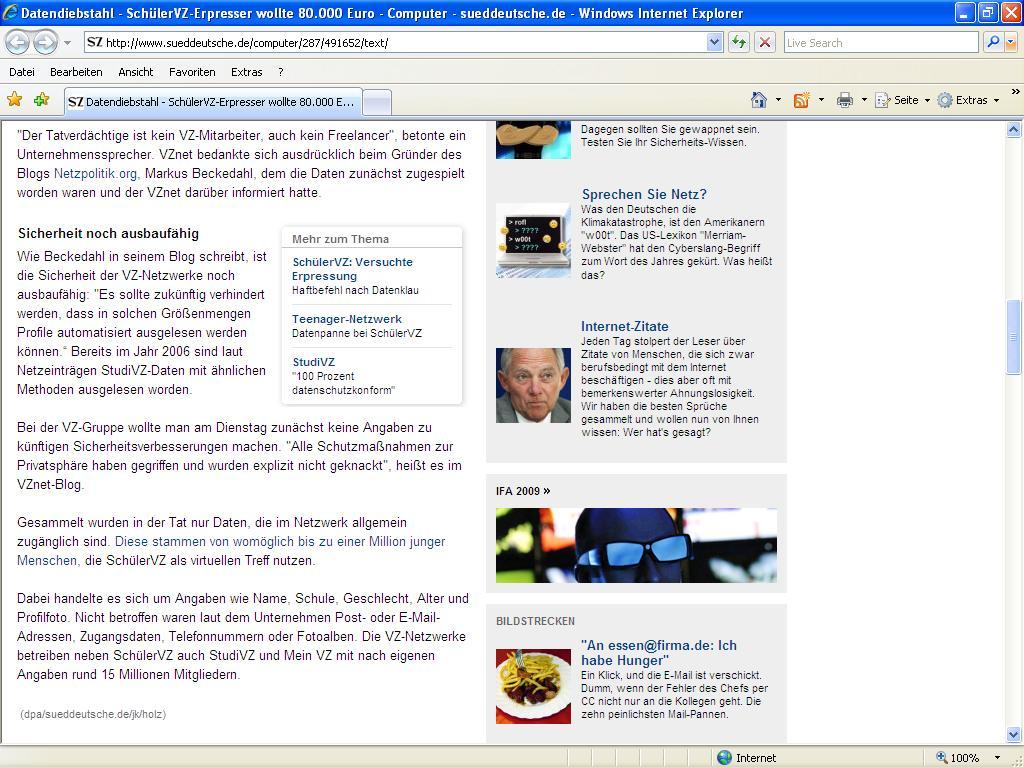The width and height of the screenshot is (1024, 768).
Task: Click the Add to Favorites icon
Action: pyautogui.click(x=41, y=100)
